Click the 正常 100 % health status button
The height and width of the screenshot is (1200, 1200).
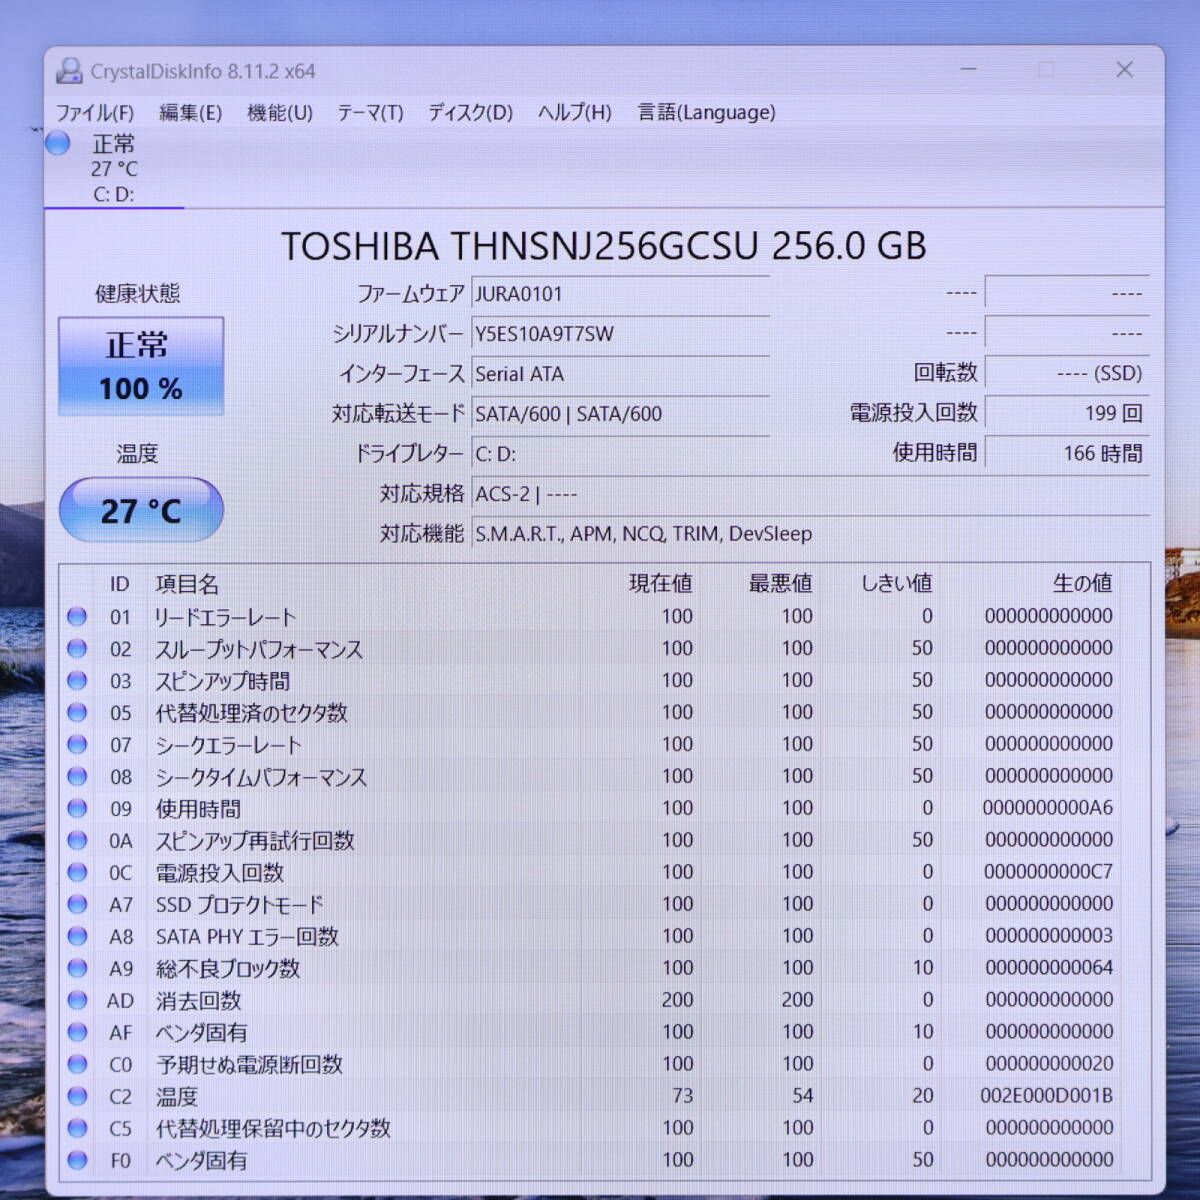[x=141, y=366]
